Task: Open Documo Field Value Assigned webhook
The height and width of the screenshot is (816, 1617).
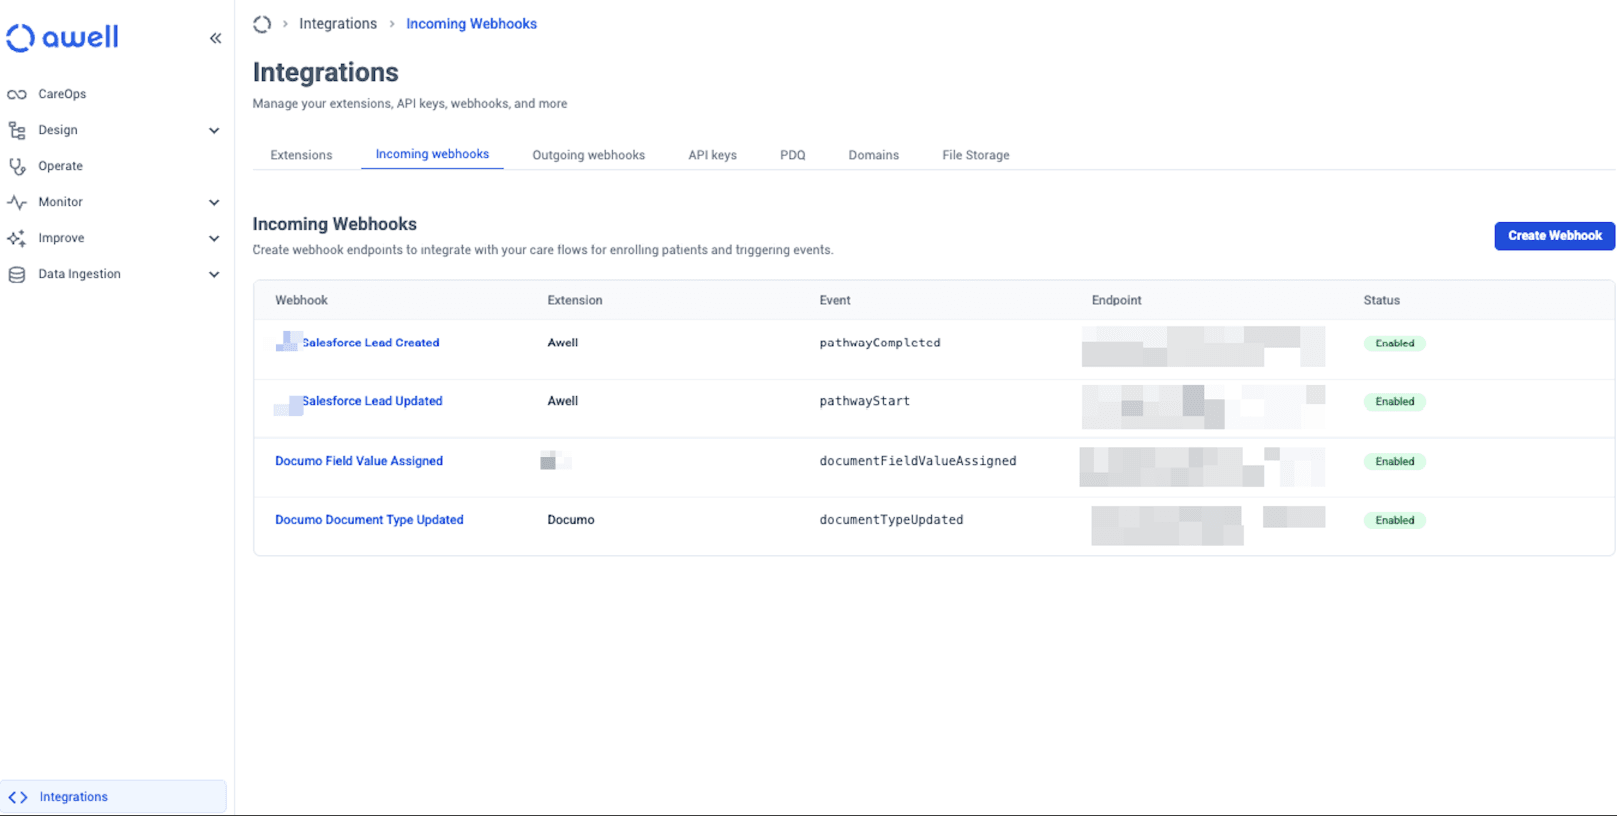Action: [359, 461]
